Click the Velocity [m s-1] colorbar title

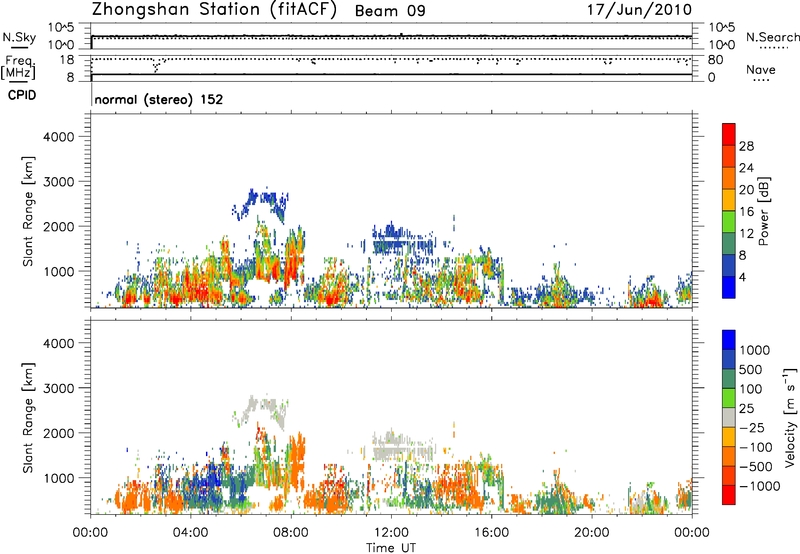coord(790,417)
